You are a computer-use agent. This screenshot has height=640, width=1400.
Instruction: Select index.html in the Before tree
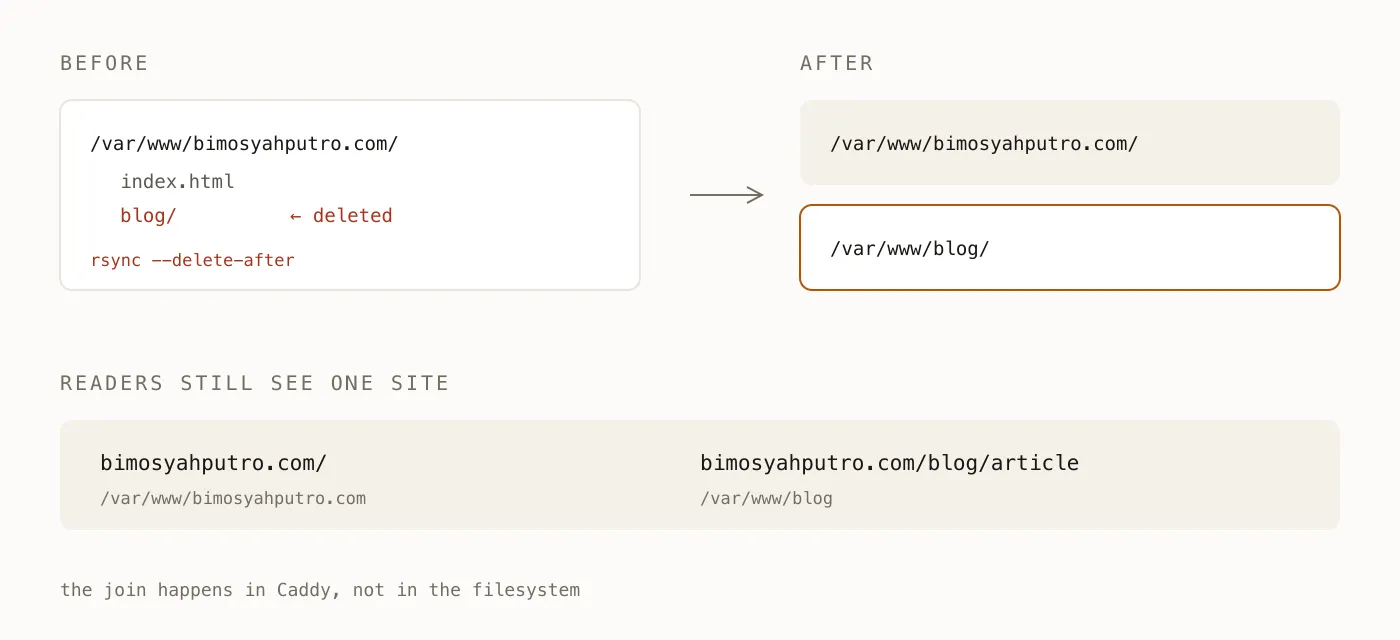(x=178, y=181)
